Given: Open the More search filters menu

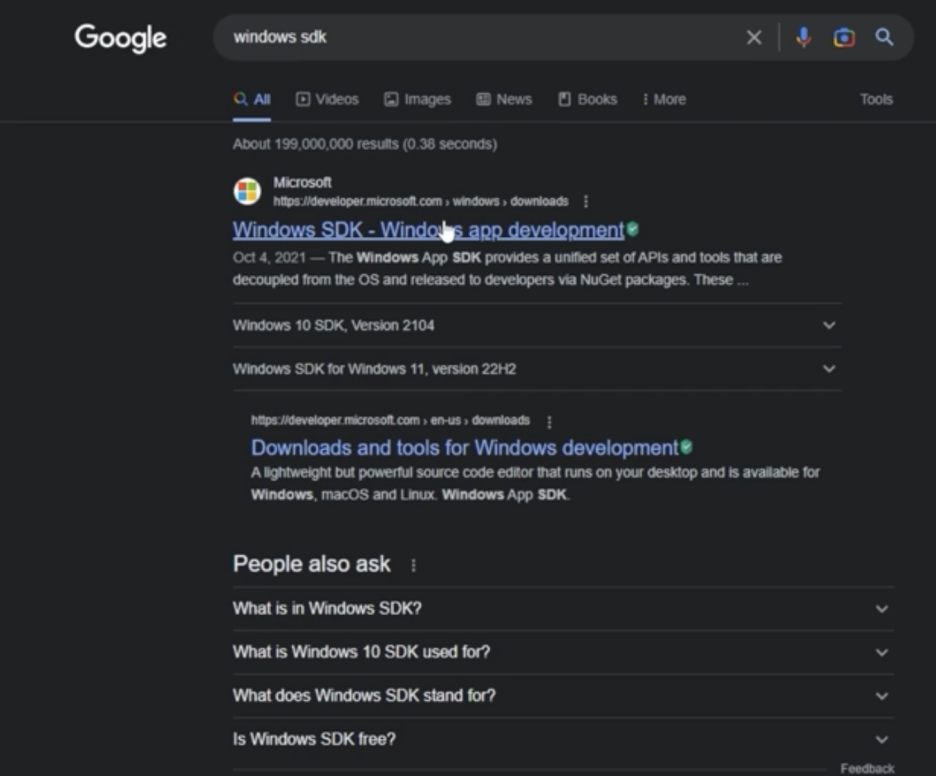Looking at the screenshot, I should click(664, 100).
